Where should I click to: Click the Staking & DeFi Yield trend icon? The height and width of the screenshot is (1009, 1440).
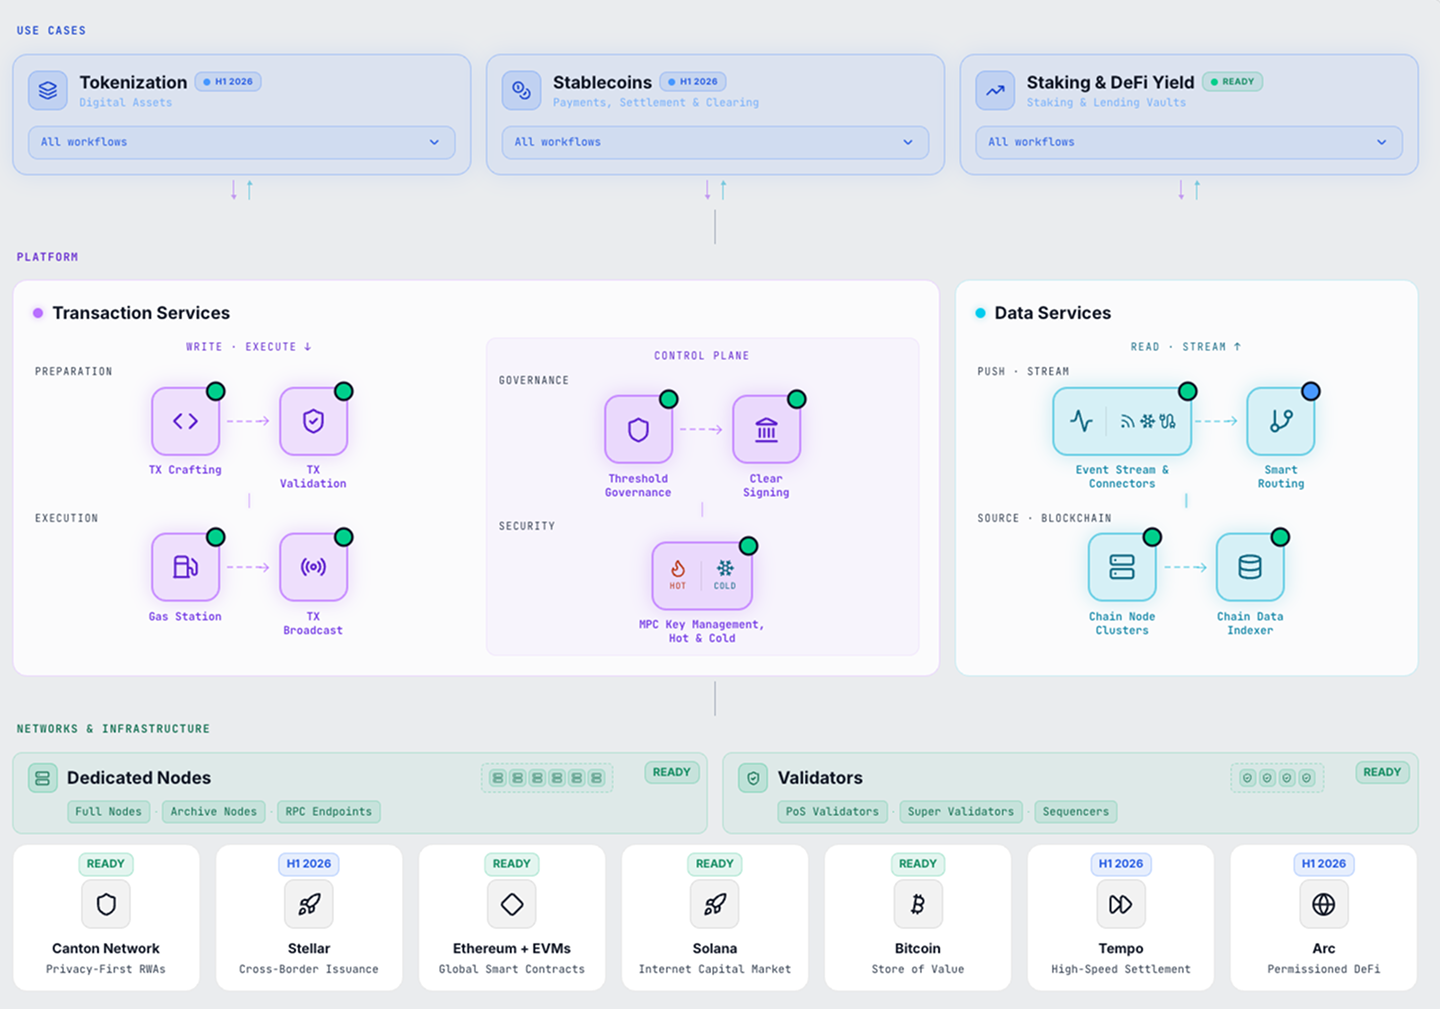coord(995,90)
